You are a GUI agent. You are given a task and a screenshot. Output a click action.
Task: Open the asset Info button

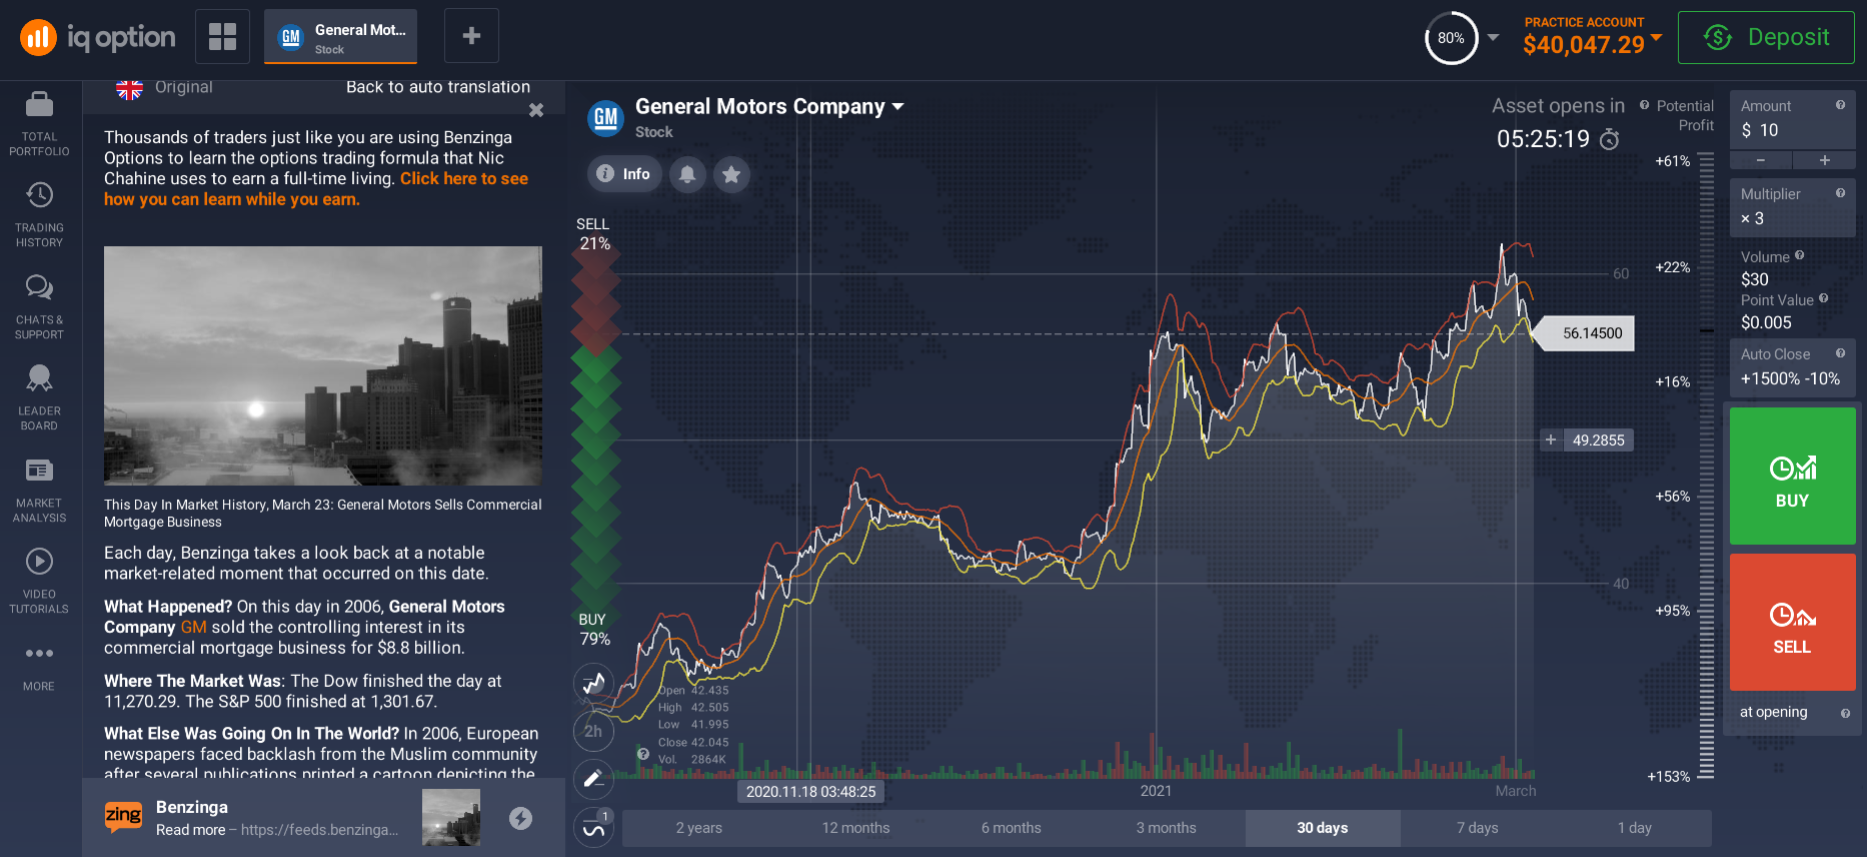point(624,174)
